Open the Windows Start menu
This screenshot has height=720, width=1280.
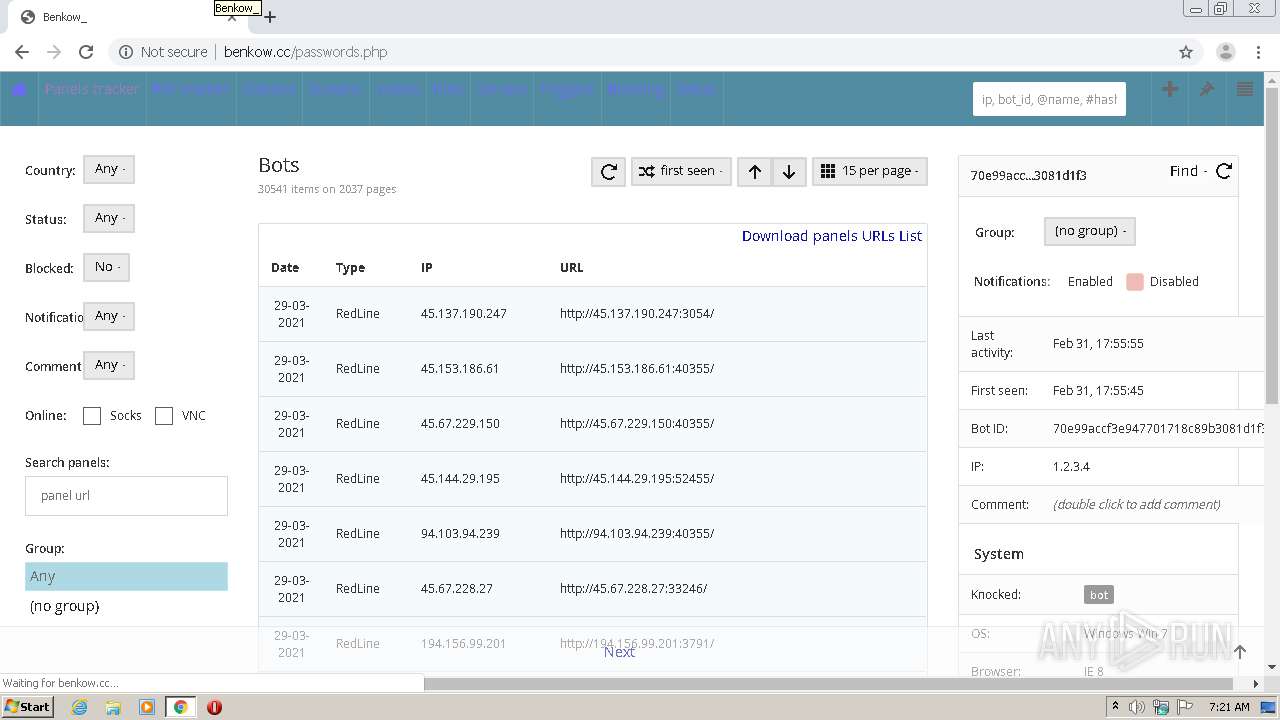pos(27,706)
